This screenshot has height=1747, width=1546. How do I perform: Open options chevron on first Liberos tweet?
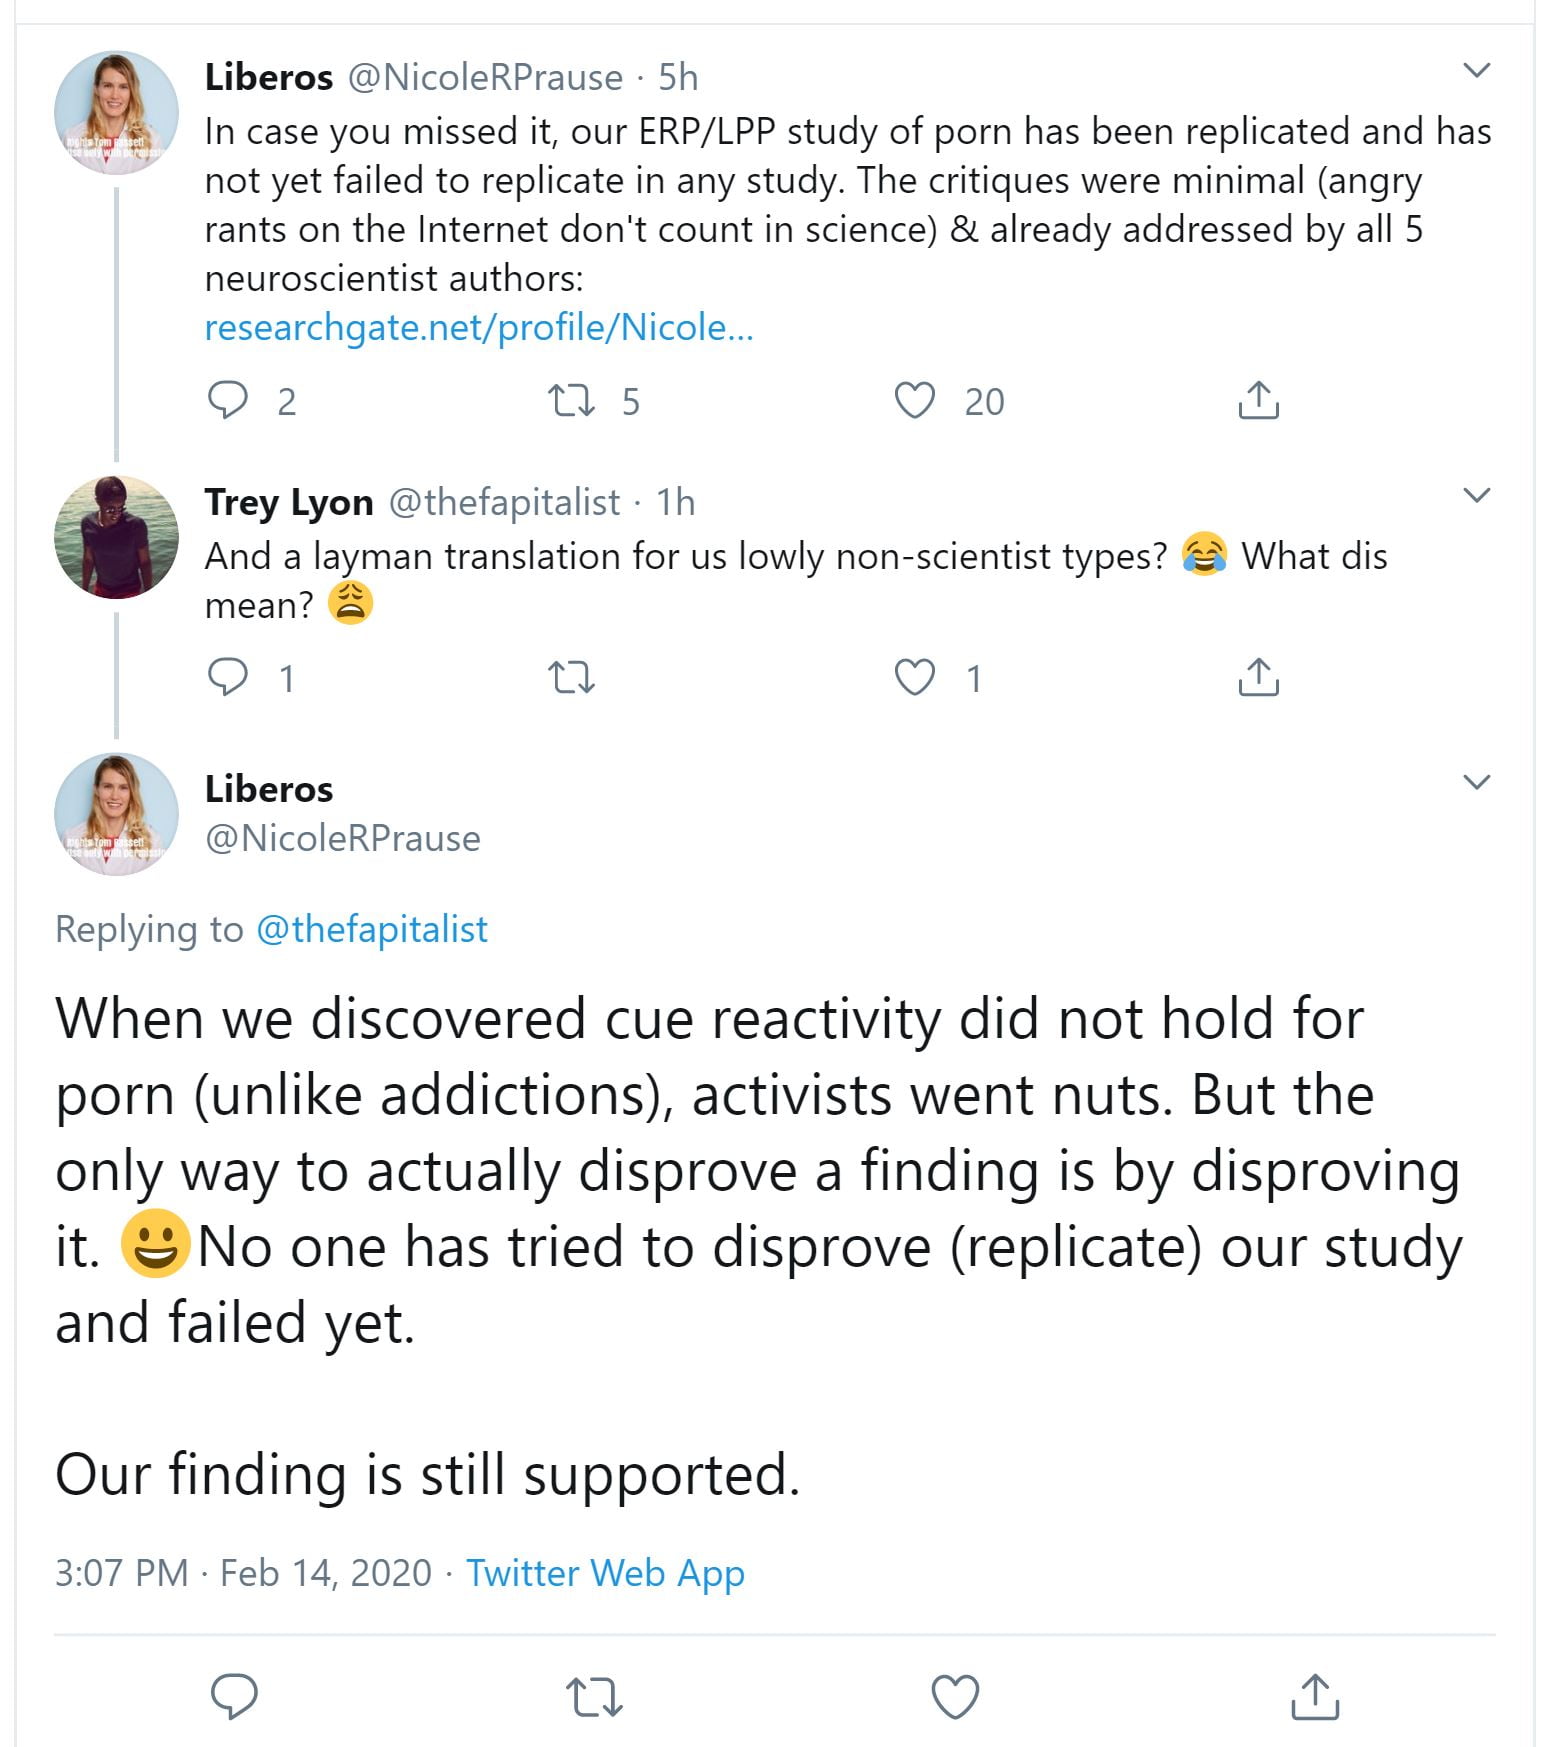point(1477,70)
